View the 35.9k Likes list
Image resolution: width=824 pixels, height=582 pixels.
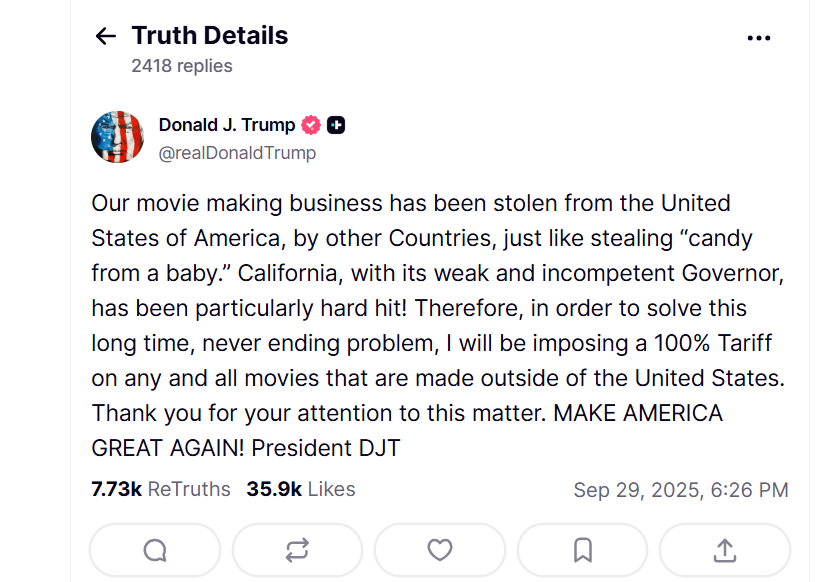301,490
